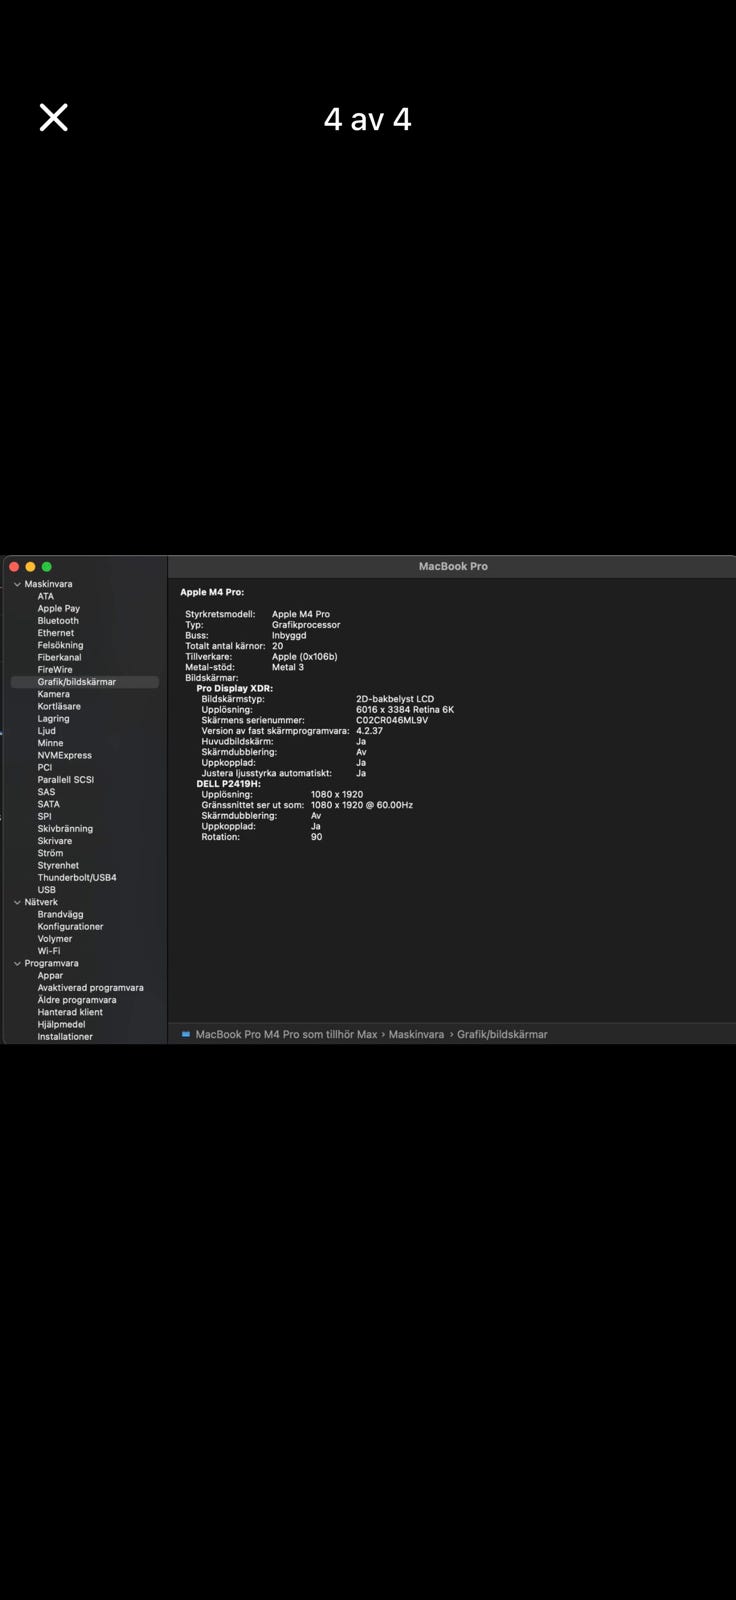Select ATA in the sidebar
Image resolution: width=736 pixels, height=1600 pixels.
point(46,596)
